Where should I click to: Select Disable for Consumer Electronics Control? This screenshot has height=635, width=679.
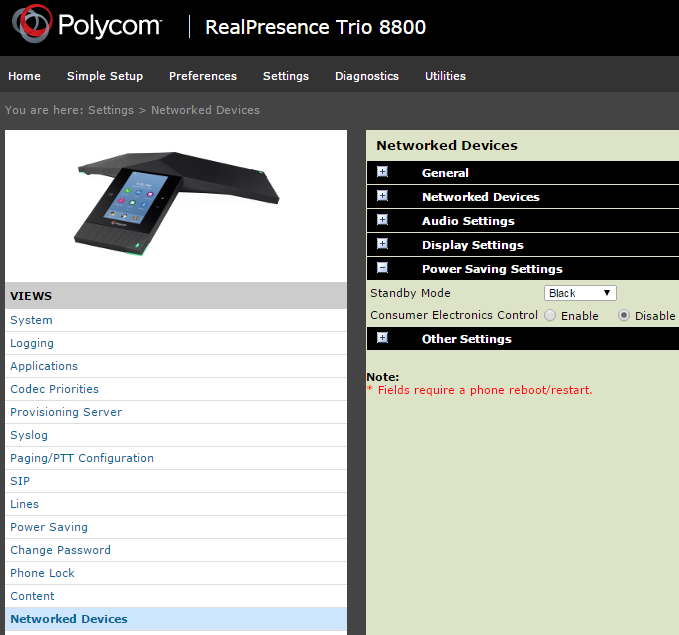(x=624, y=315)
